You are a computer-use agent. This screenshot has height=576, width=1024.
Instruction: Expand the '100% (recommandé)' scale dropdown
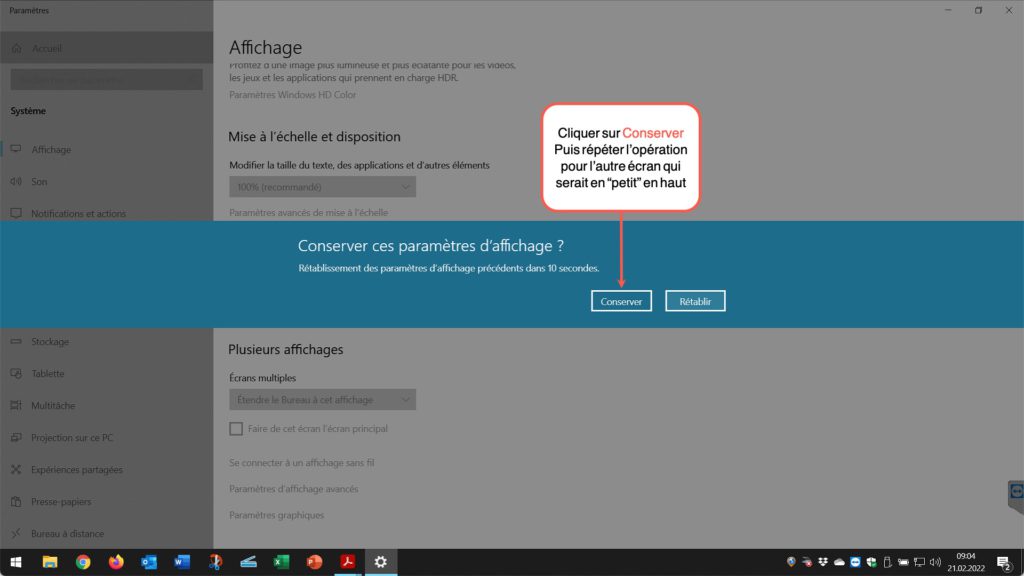(x=322, y=187)
